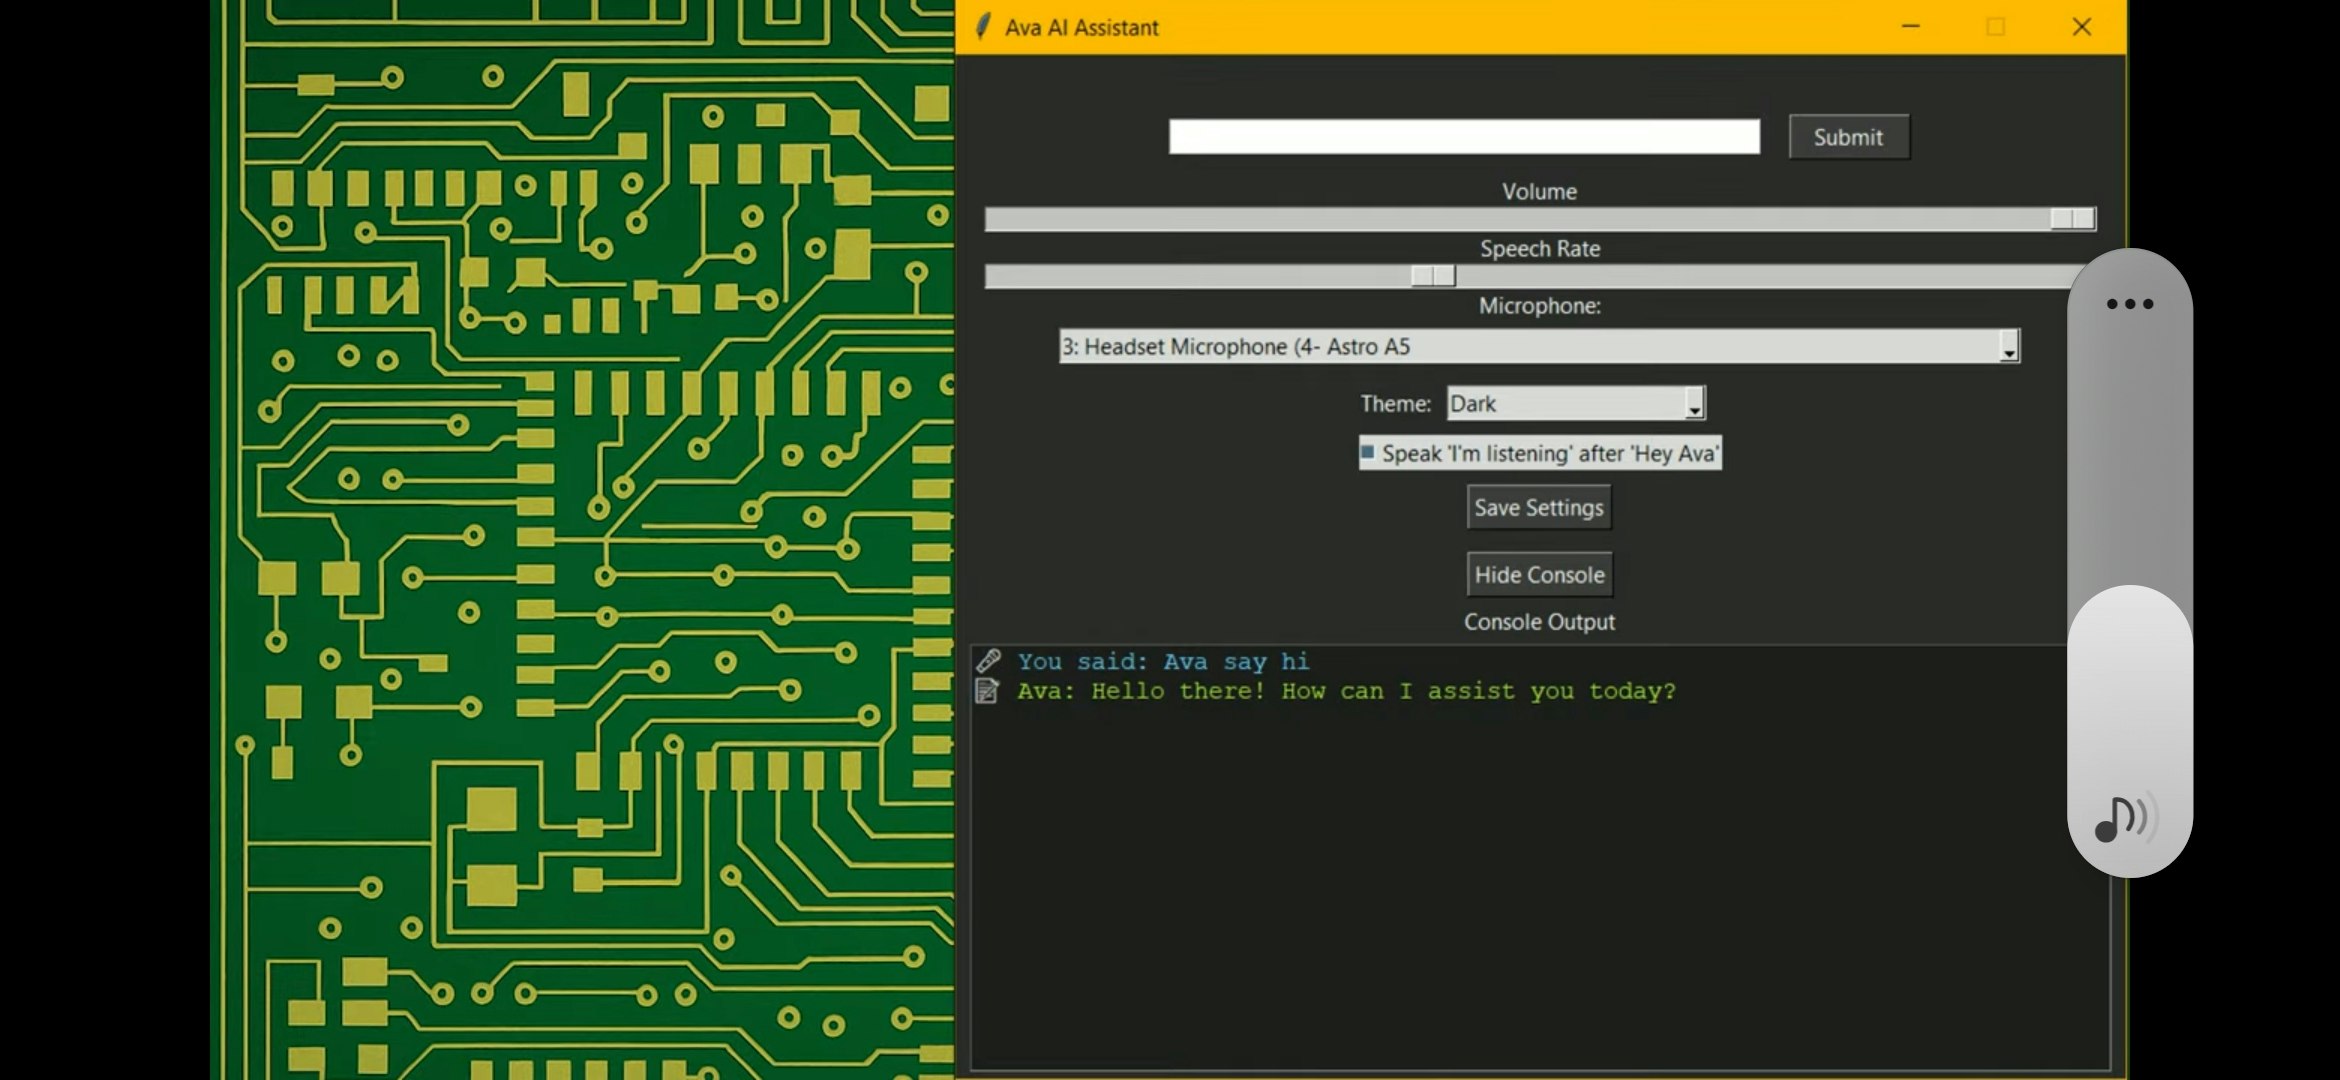Click Save Settings
The height and width of the screenshot is (1080, 2340).
pyautogui.click(x=1539, y=507)
